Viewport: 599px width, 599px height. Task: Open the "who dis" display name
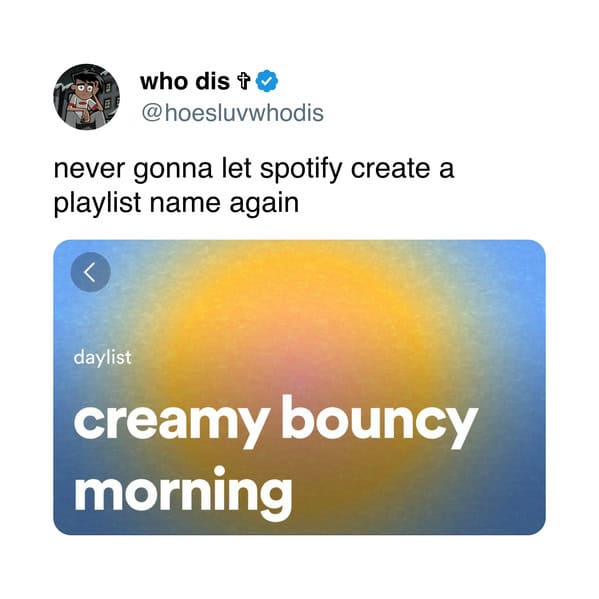185,81
